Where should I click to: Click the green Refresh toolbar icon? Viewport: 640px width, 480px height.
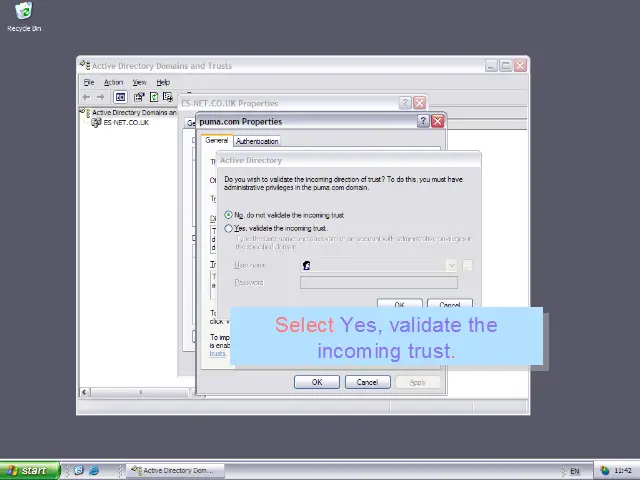(153, 97)
